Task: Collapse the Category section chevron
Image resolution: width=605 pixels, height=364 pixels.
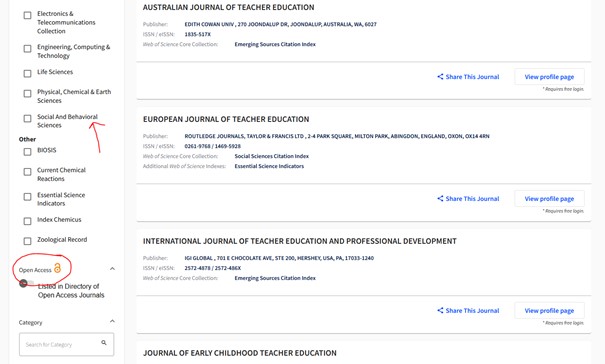Action: click(112, 321)
